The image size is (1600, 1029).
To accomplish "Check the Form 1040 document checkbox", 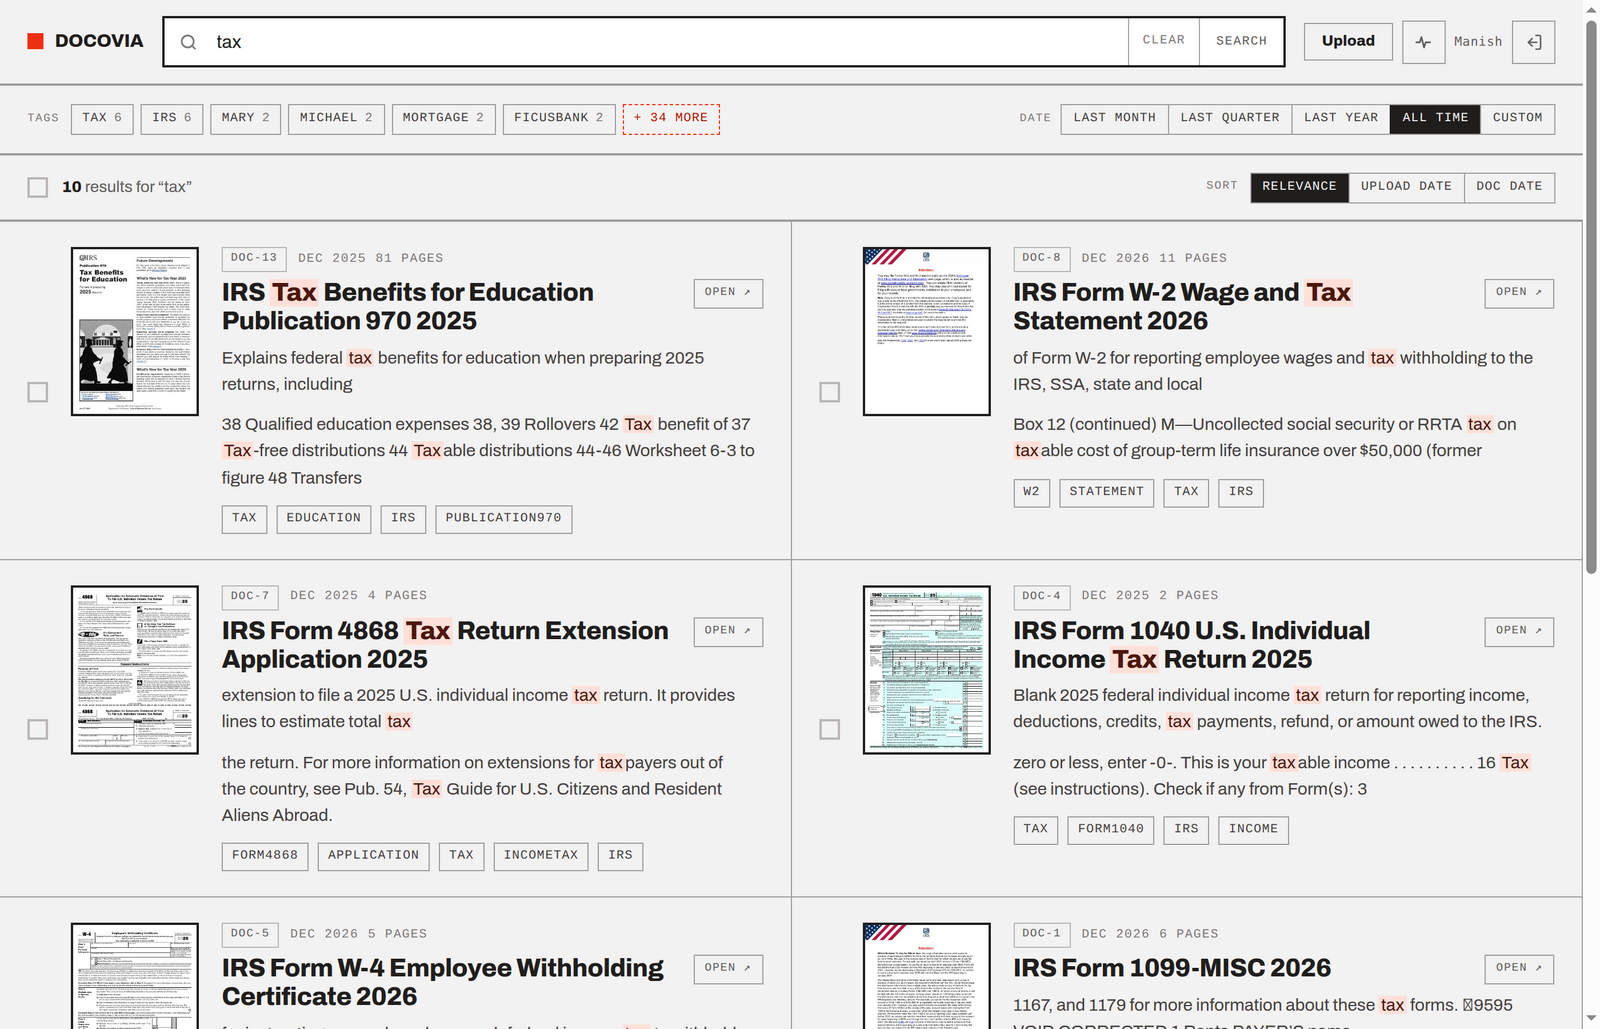I will pyautogui.click(x=830, y=730).
